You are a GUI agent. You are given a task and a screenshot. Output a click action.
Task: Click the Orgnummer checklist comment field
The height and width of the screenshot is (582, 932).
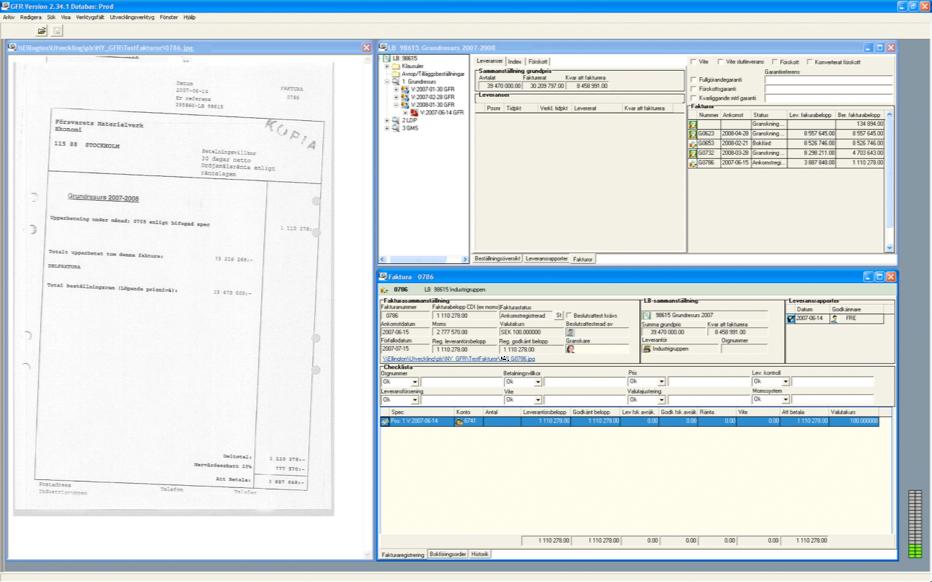click(x=461, y=382)
